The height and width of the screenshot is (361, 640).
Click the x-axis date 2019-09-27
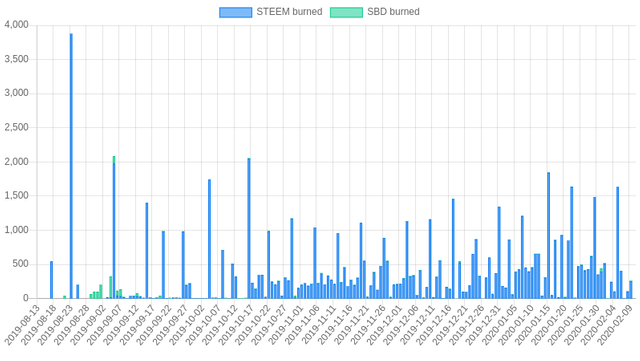171,325
